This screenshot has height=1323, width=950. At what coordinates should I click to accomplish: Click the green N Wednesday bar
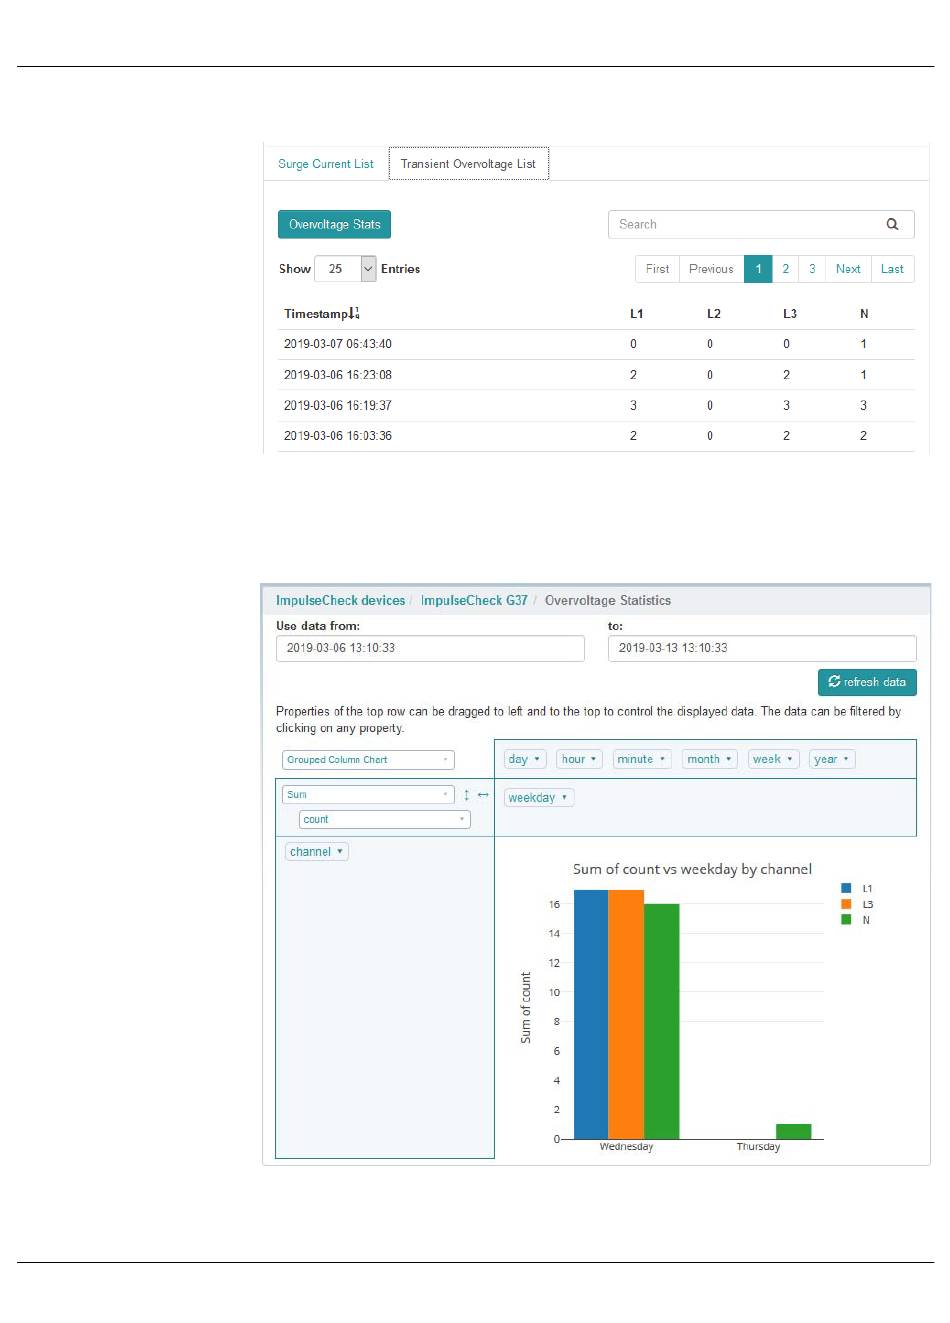tap(661, 1021)
